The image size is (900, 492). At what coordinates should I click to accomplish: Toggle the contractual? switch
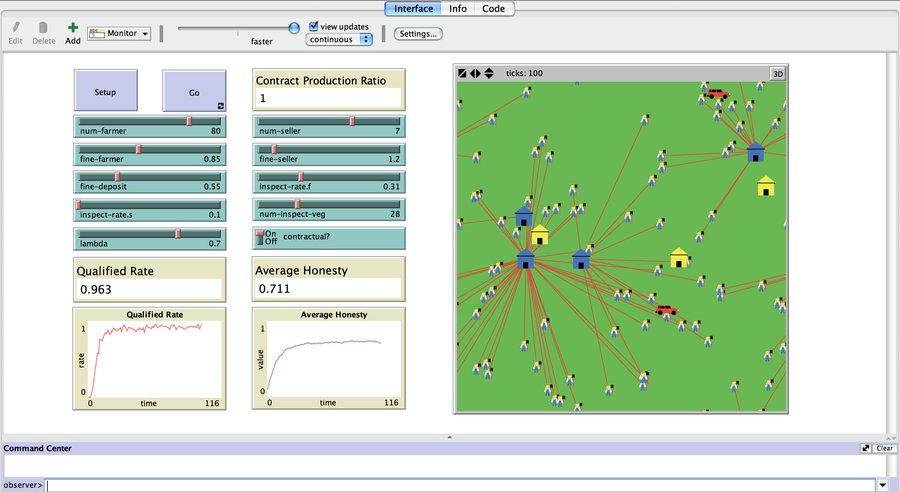(267, 237)
